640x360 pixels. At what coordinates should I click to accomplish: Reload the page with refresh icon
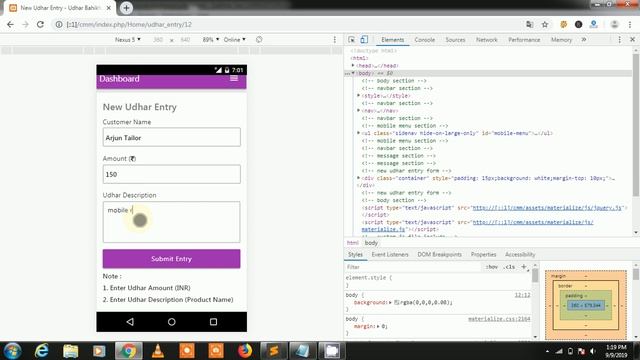(40, 24)
